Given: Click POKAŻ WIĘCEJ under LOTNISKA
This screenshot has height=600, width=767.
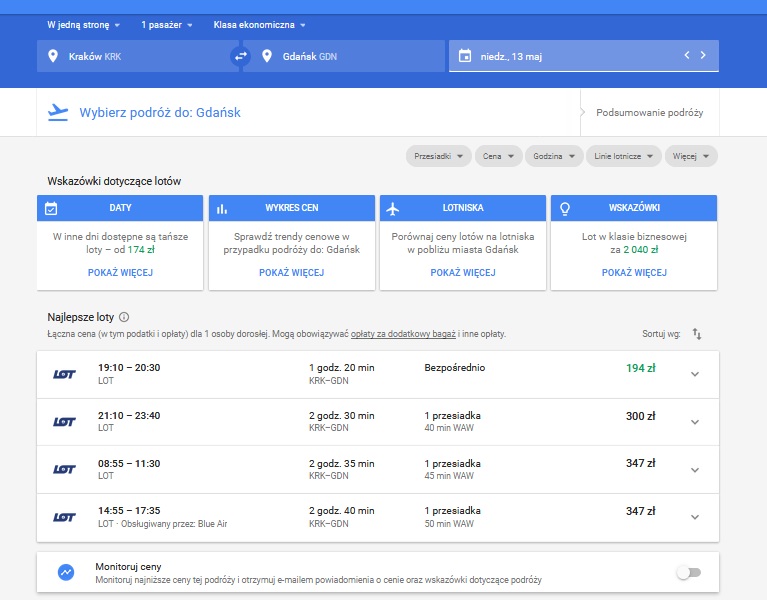Looking at the screenshot, I should pyautogui.click(x=463, y=272).
